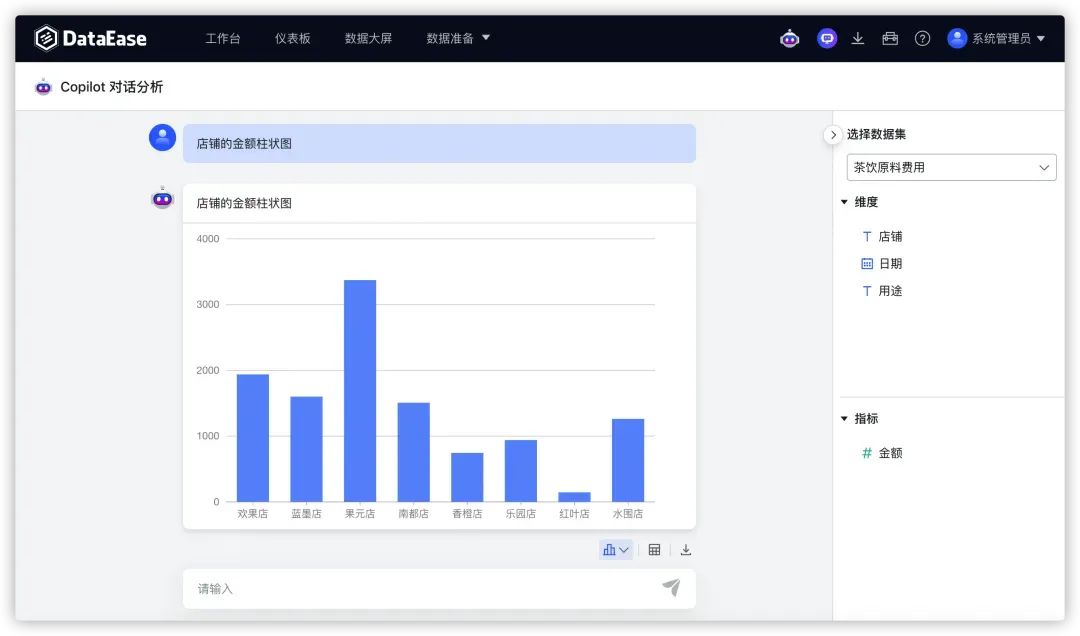The height and width of the screenshot is (636, 1080).
Task: Collapse the 指标 section
Action: pyautogui.click(x=845, y=419)
